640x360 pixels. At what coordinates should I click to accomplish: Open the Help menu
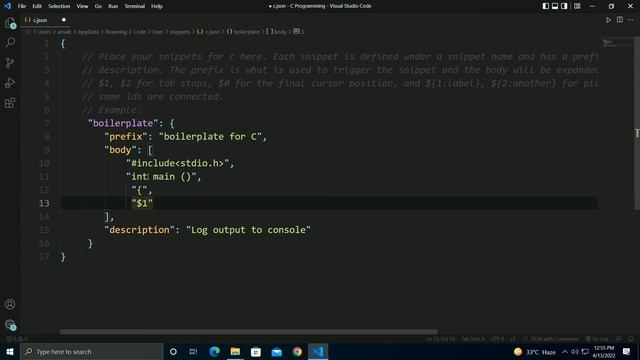pos(157,6)
